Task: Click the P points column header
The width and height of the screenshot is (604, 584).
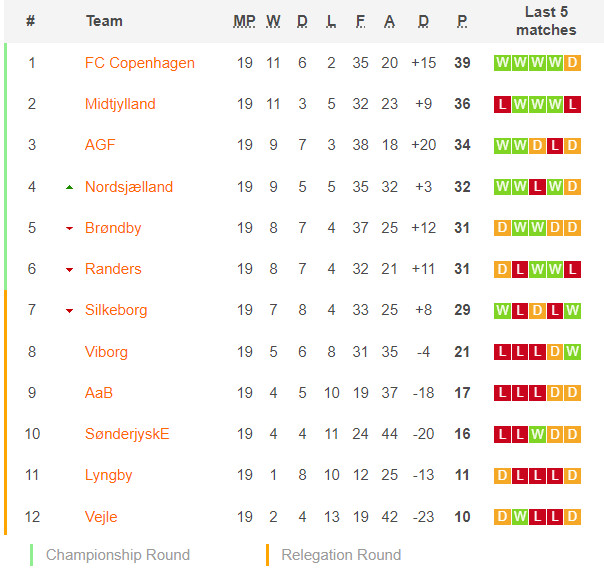Action: pyautogui.click(x=462, y=21)
